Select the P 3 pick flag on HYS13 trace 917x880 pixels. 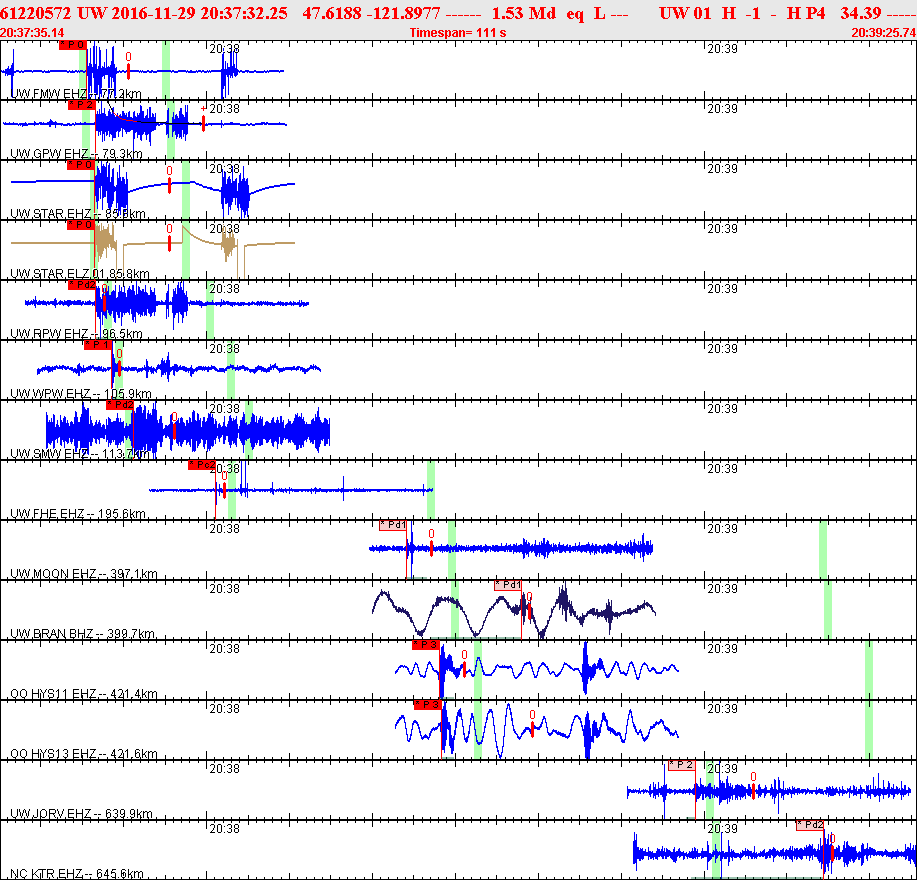428,705
